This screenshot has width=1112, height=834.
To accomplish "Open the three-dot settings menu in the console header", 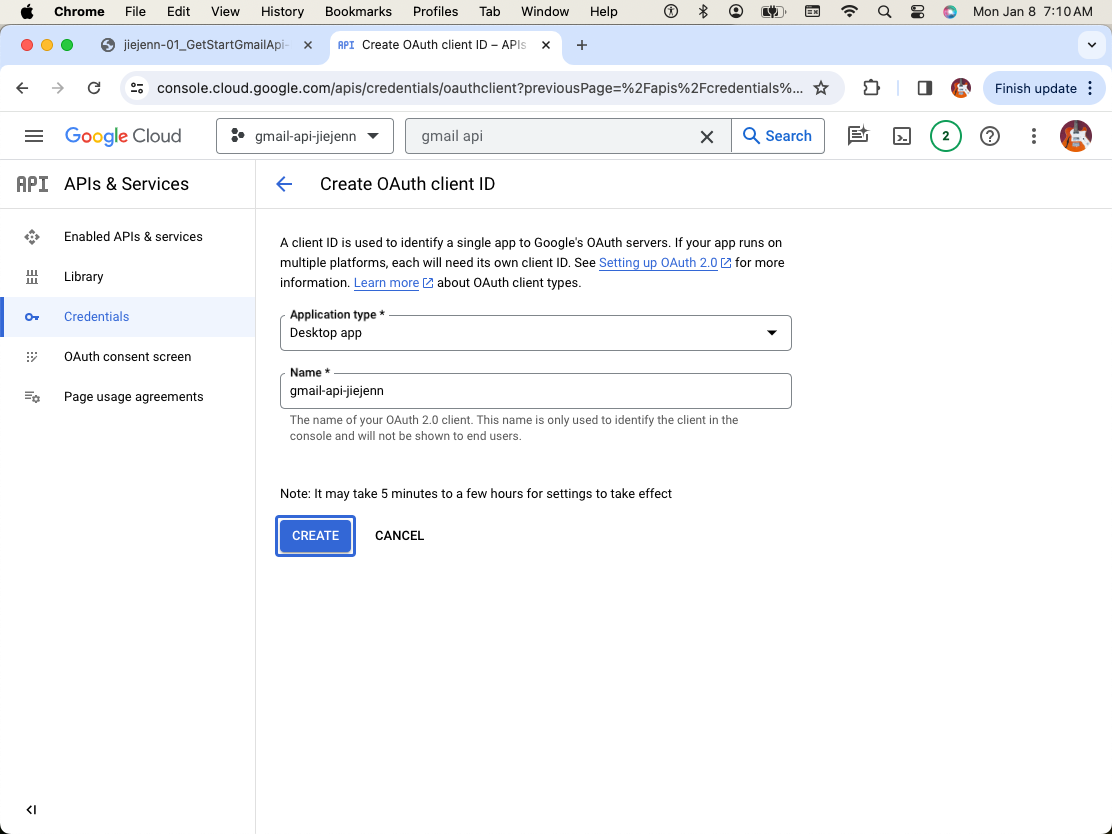I will tap(1033, 135).
